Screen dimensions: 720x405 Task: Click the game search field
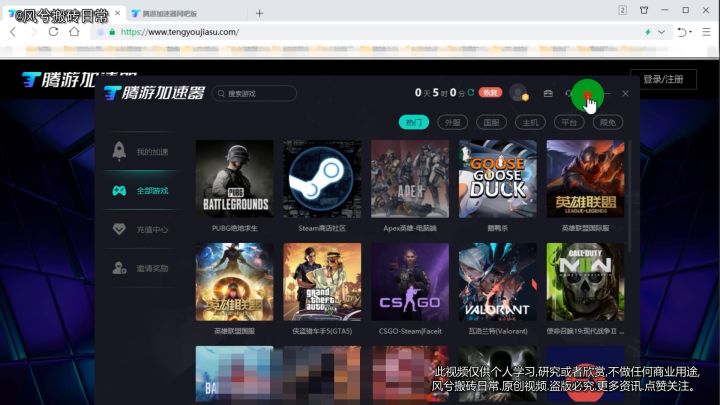pyautogui.click(x=254, y=94)
